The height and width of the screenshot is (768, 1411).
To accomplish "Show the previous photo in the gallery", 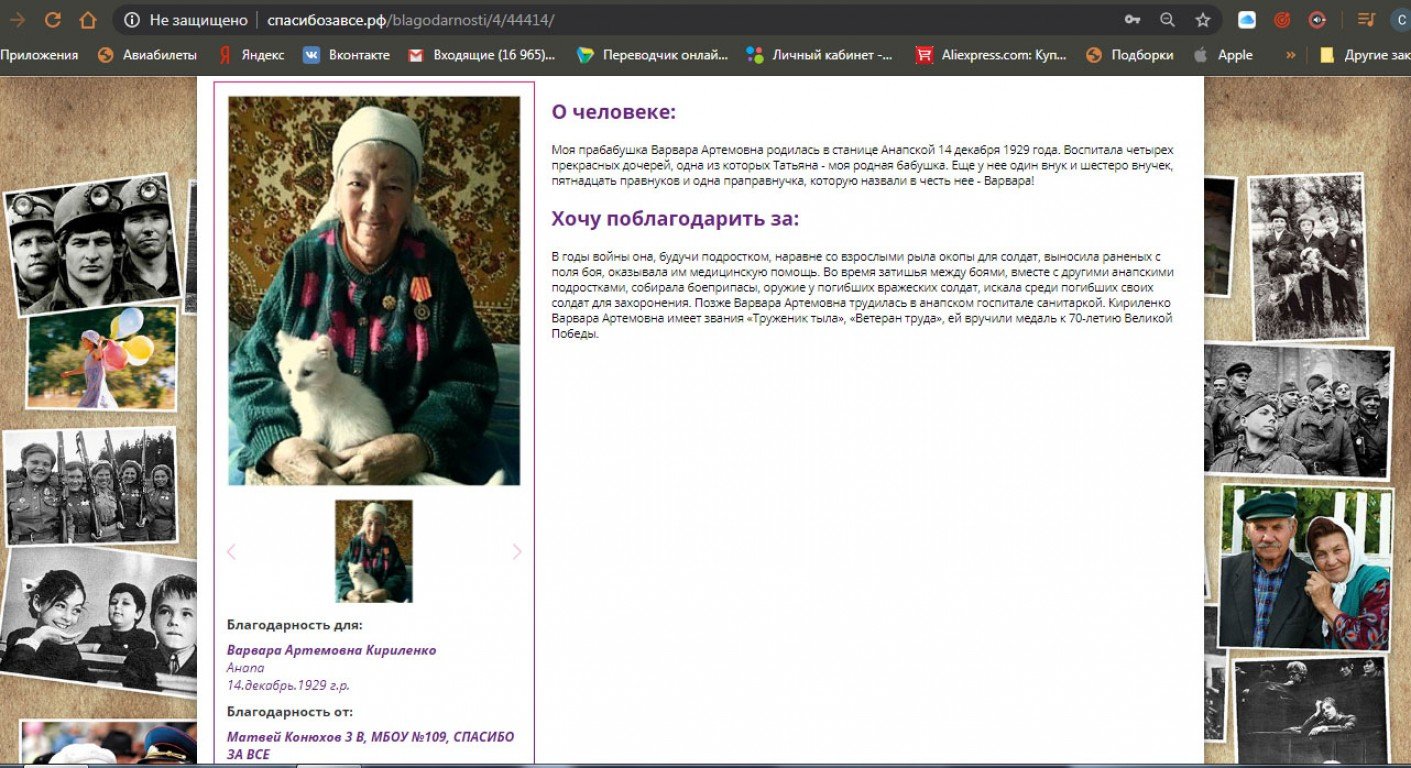I will pyautogui.click(x=231, y=551).
